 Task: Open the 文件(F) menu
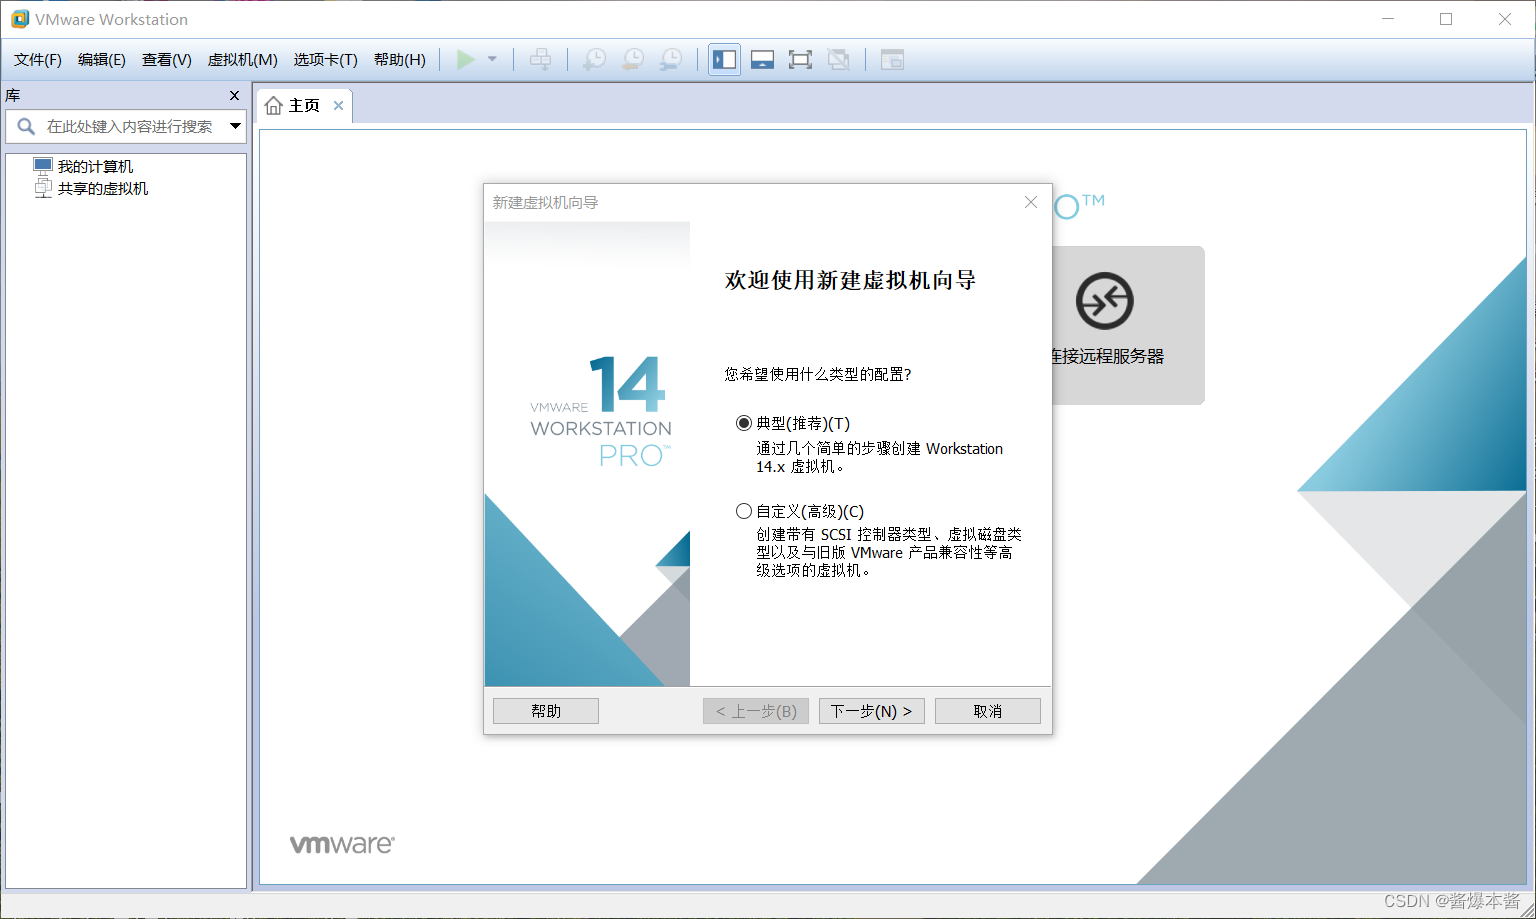coord(38,60)
